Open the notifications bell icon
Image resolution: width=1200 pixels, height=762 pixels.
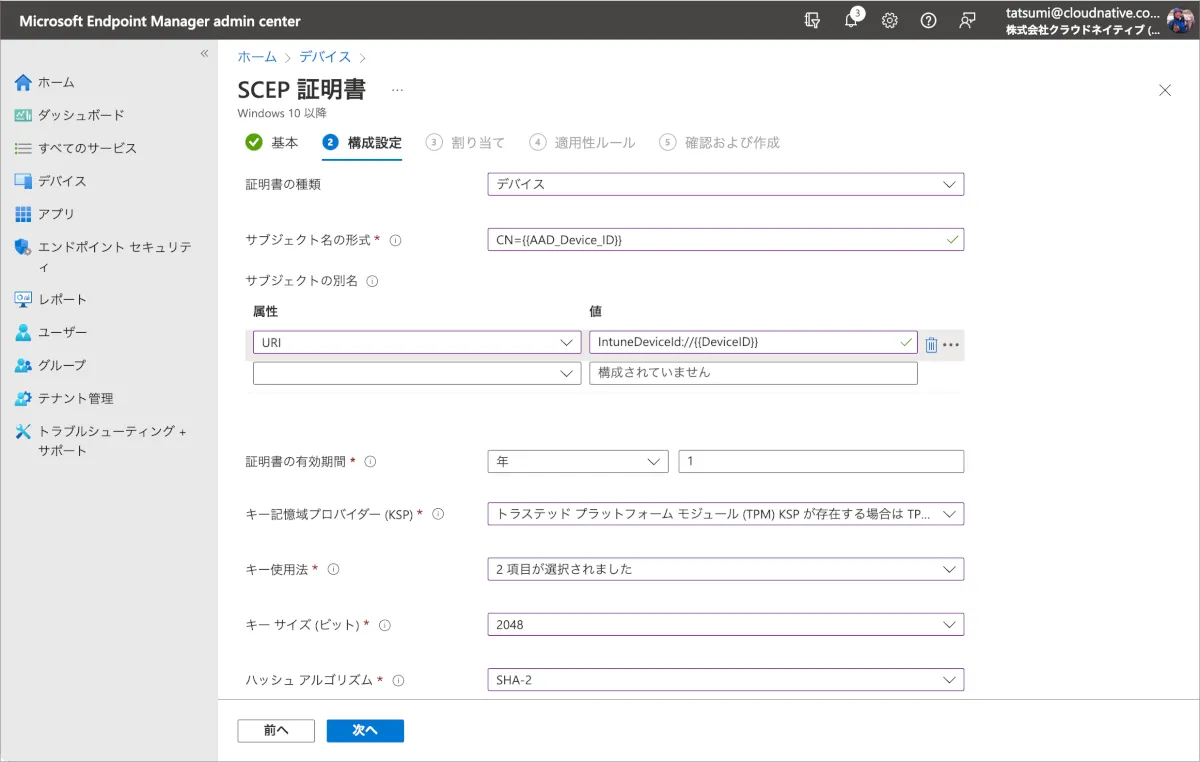pyautogui.click(x=852, y=21)
